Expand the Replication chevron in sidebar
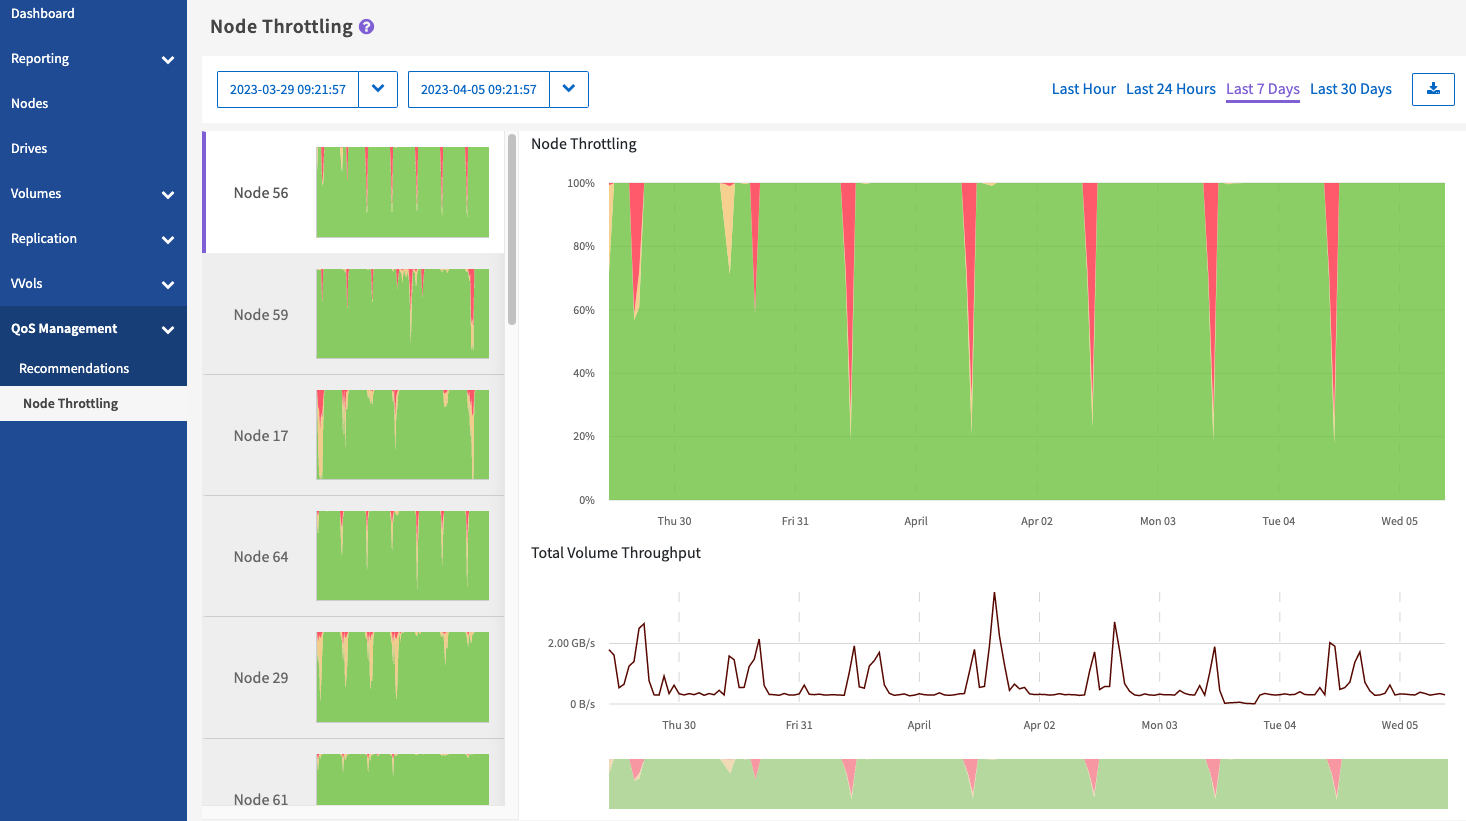The height and width of the screenshot is (821, 1466). (x=168, y=239)
